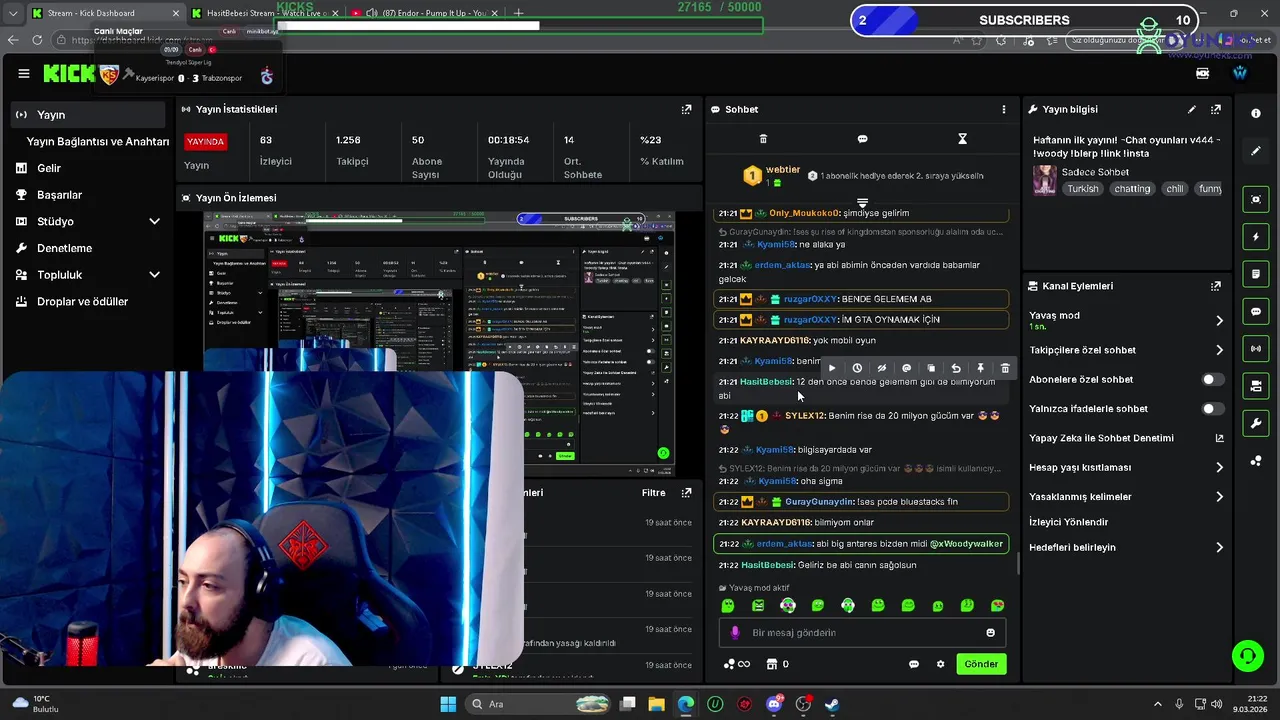Screen dimensions: 1280x720
Task: Click the purple microphone icon in message box
Action: click(735, 633)
